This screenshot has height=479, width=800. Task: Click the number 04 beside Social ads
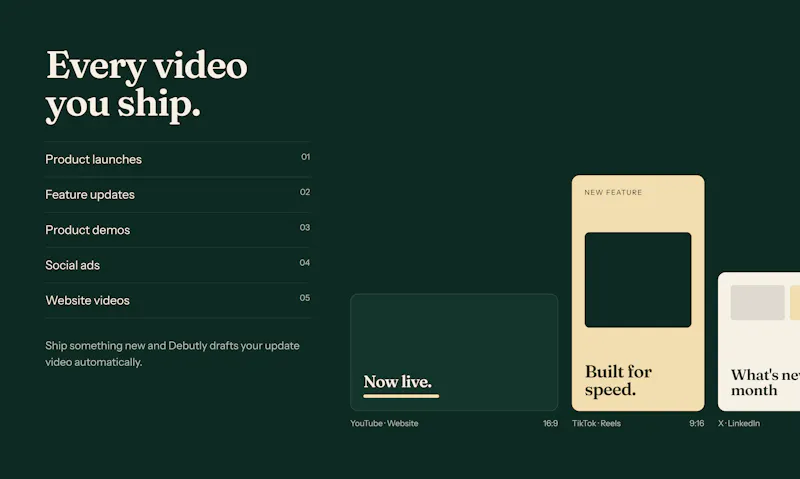coord(305,262)
